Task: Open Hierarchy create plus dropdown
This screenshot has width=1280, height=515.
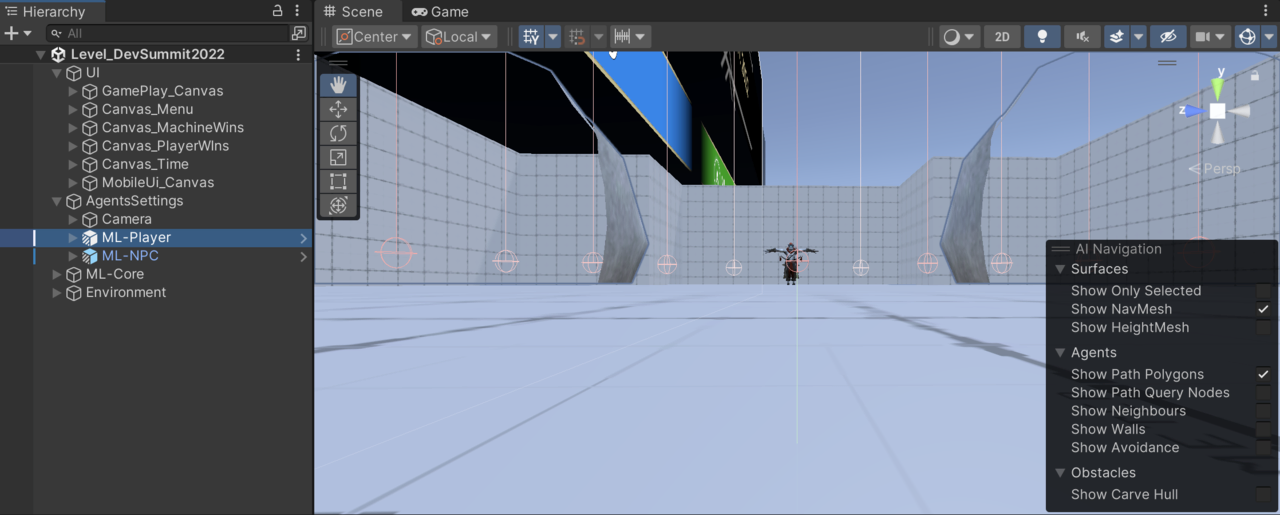Action: tap(18, 33)
